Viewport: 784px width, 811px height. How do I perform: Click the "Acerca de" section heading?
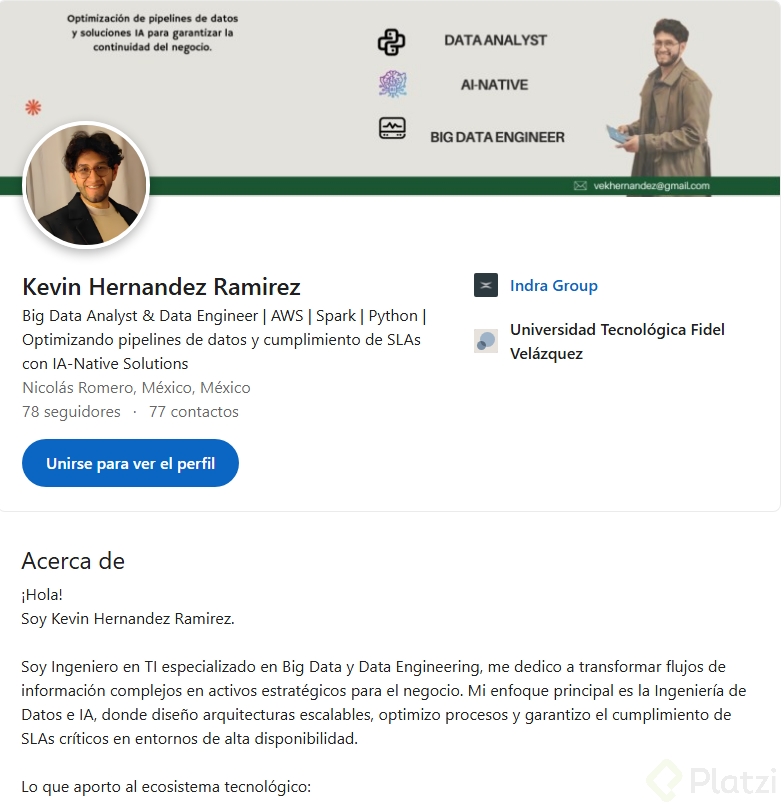(73, 561)
